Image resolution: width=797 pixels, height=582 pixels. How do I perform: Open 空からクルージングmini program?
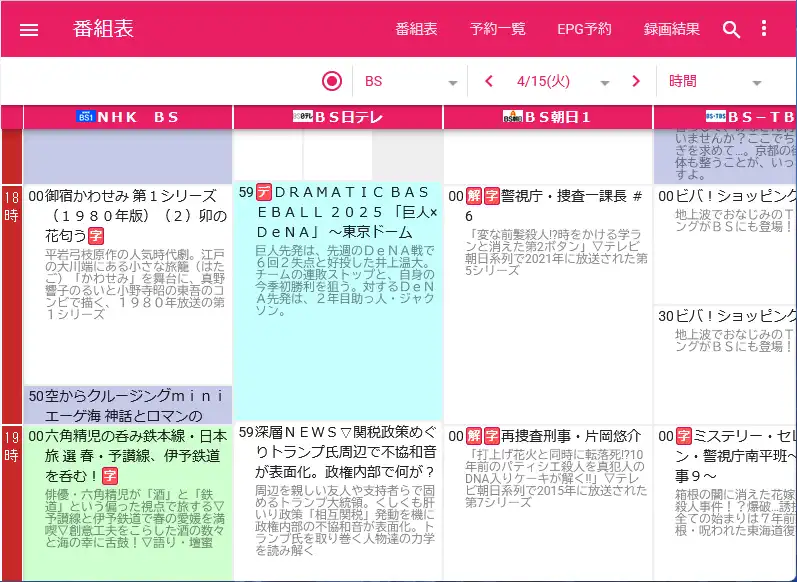click(x=128, y=405)
